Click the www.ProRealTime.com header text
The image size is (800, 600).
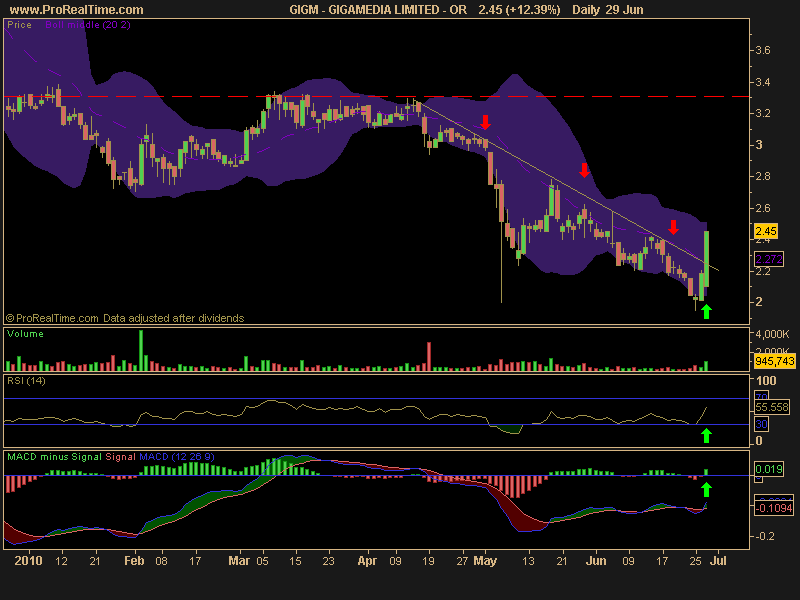tap(77, 10)
